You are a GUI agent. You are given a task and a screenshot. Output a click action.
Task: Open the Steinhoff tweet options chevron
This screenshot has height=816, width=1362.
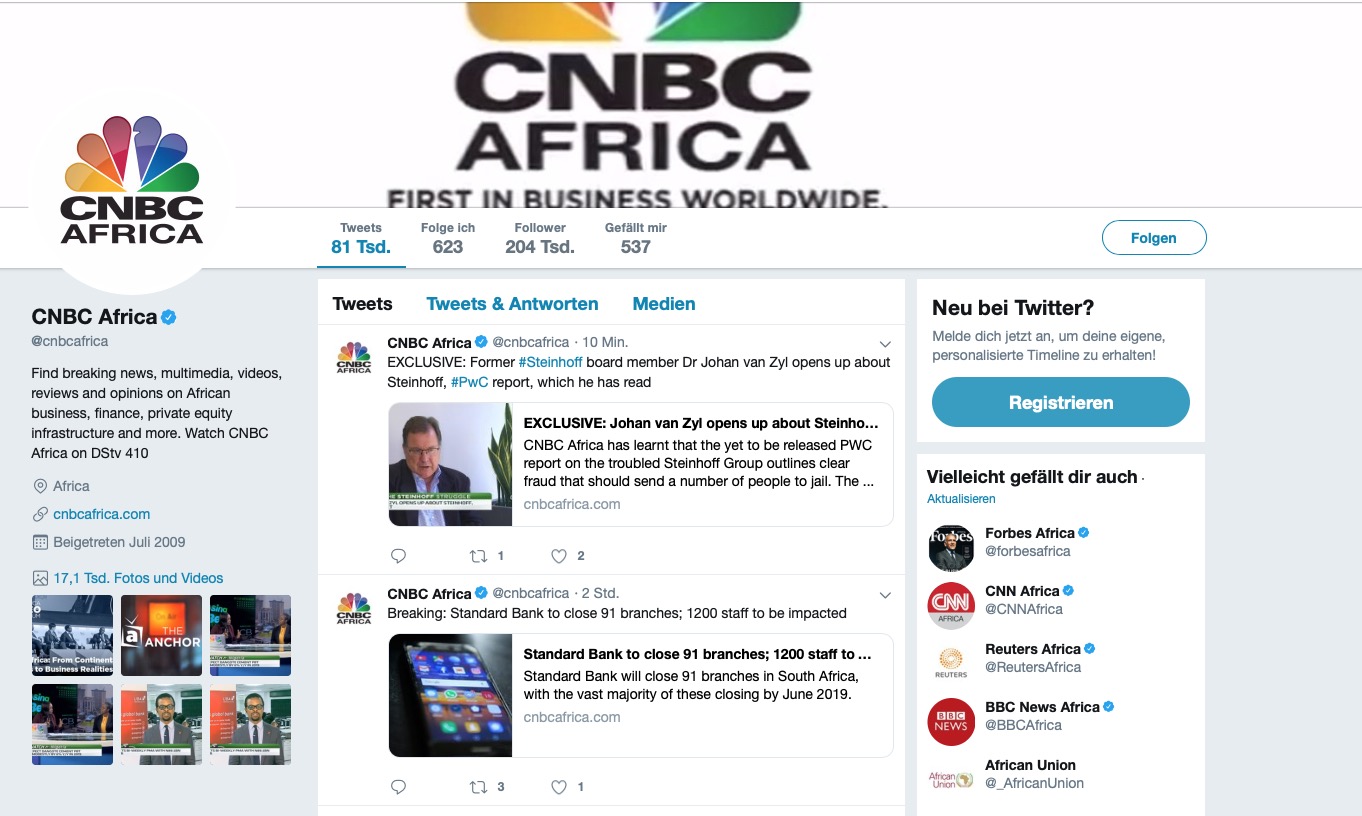[884, 343]
